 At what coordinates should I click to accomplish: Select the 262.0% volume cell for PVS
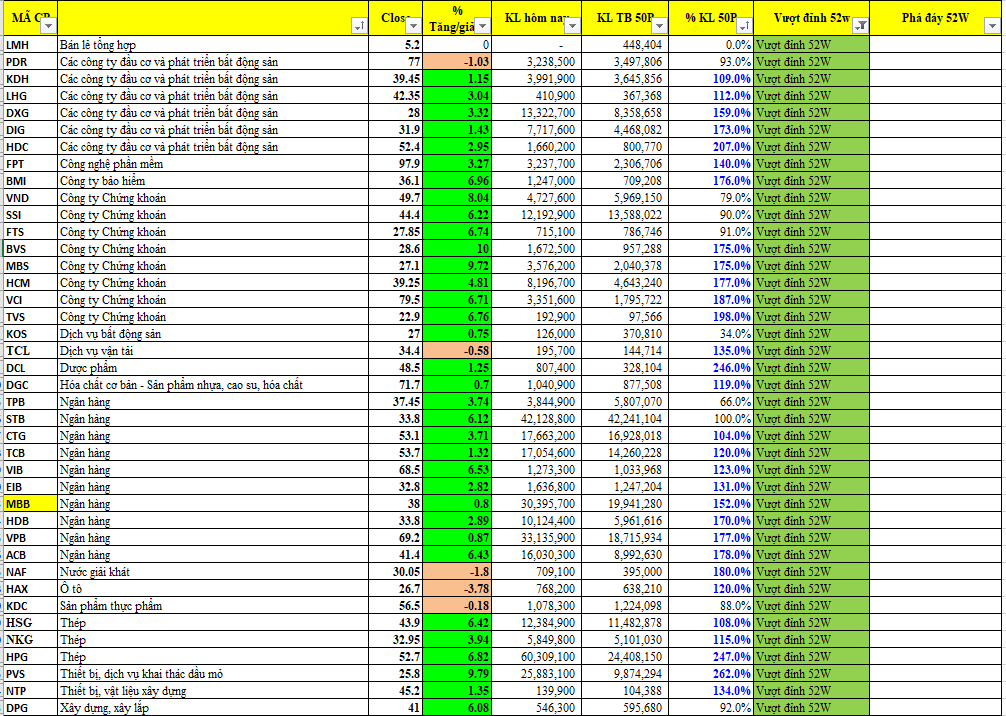pos(710,674)
